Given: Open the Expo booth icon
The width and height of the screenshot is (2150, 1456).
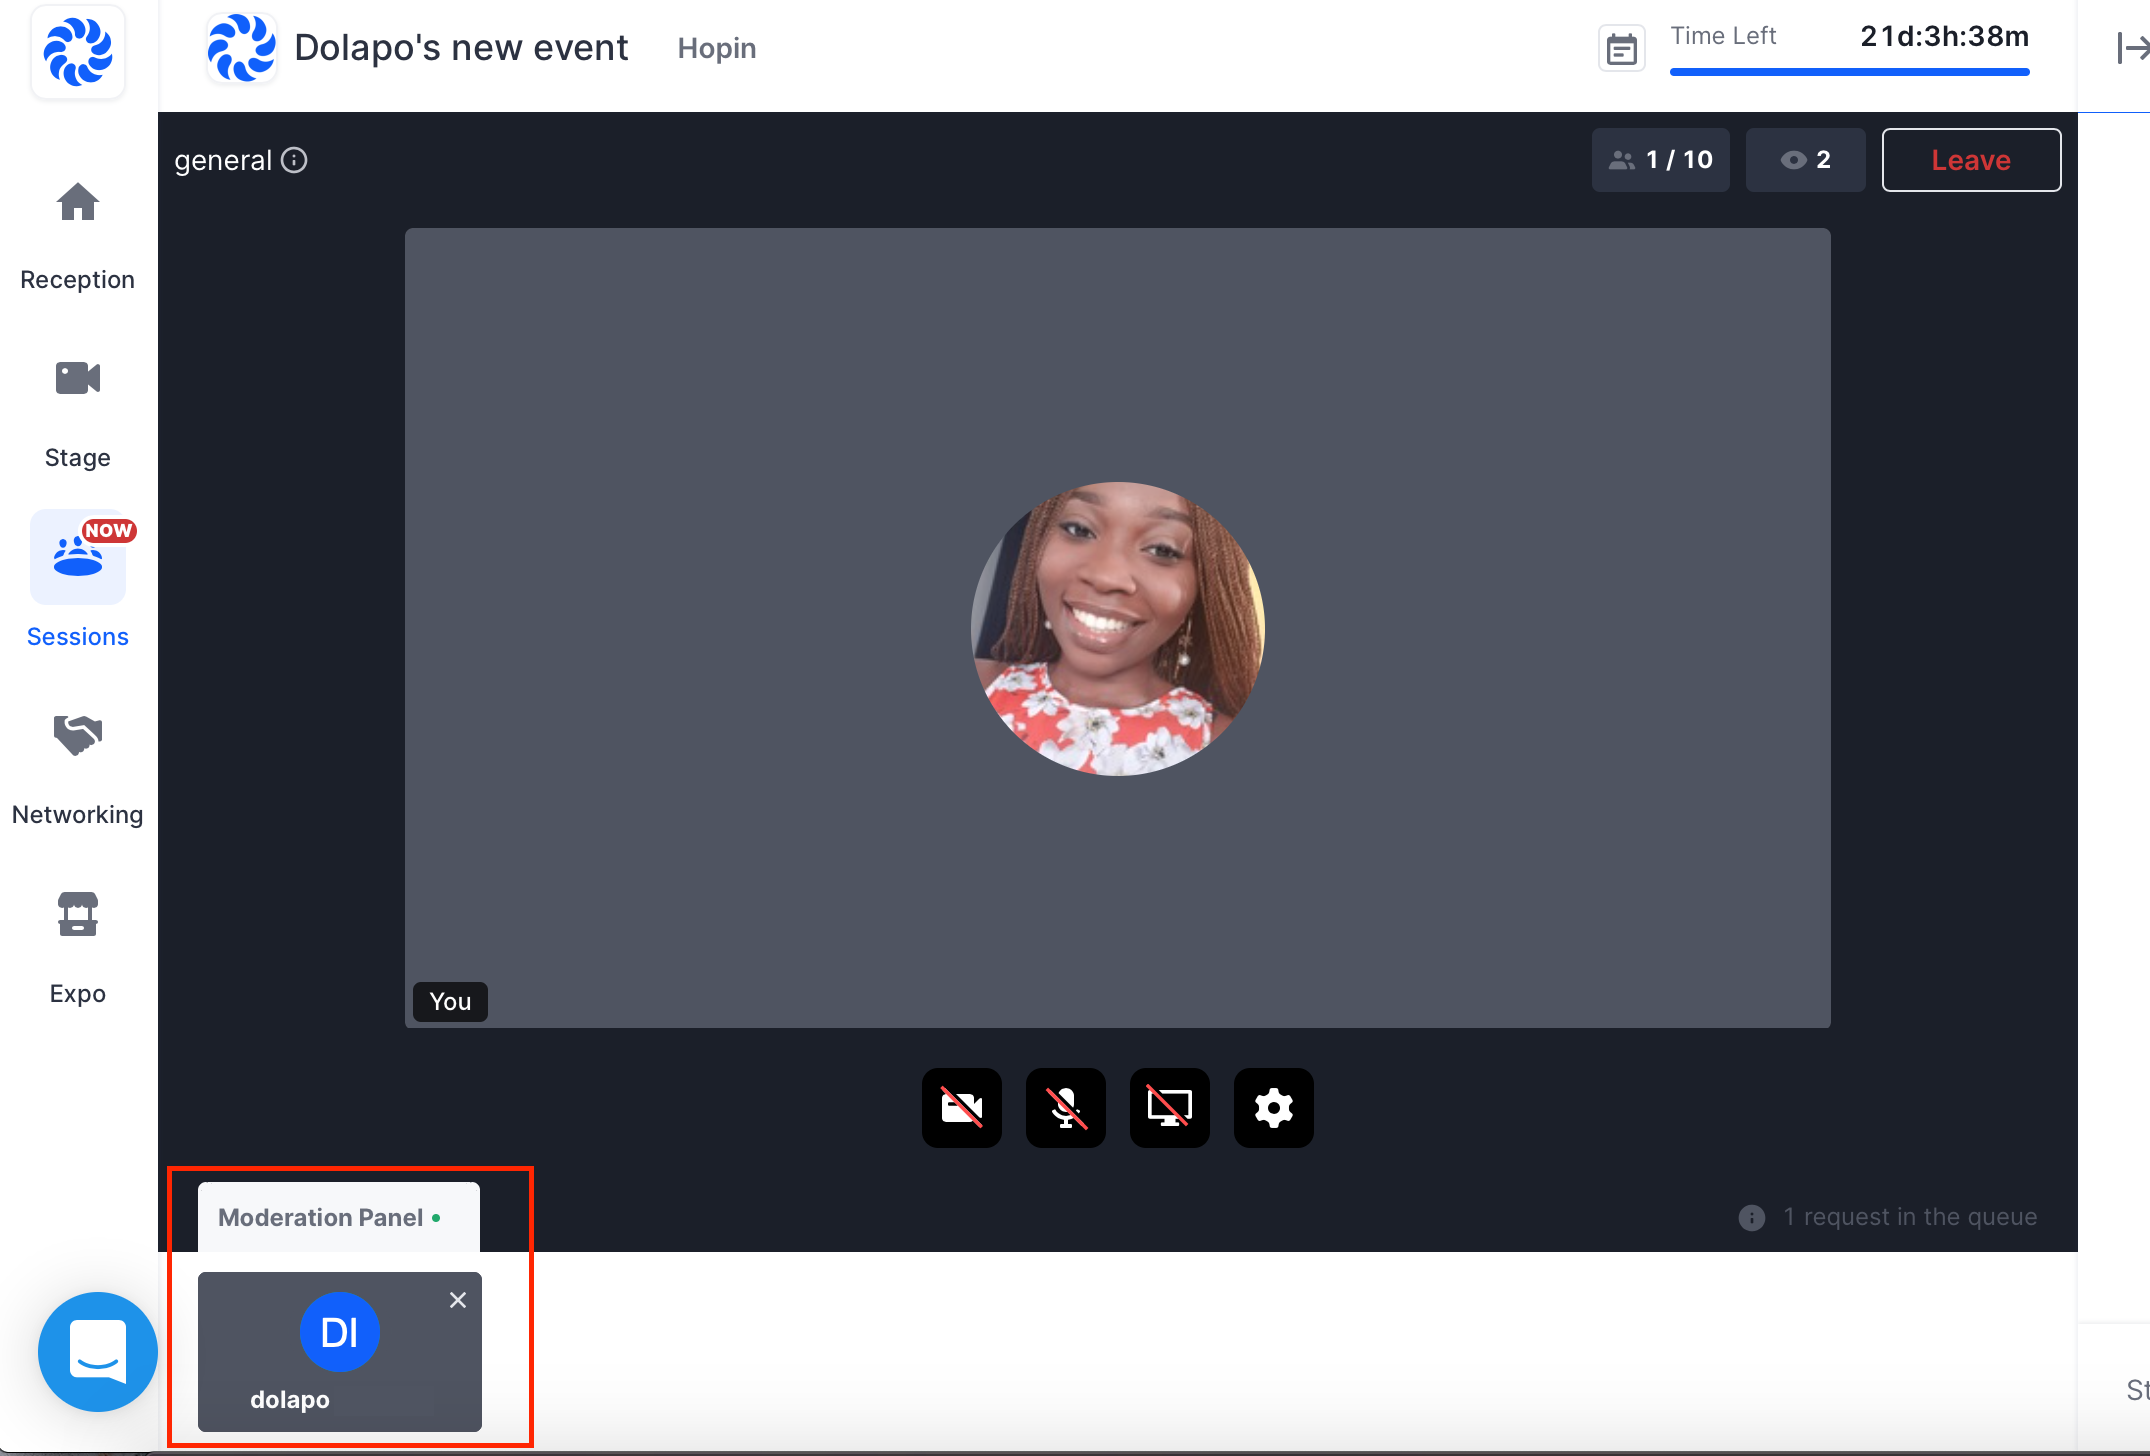Looking at the screenshot, I should point(78,914).
